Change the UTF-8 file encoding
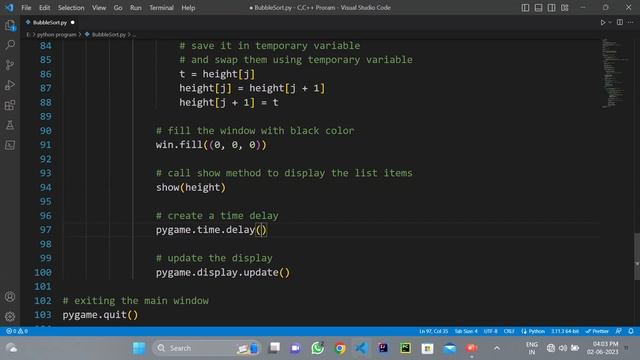Image resolution: width=640 pixels, height=360 pixels. [x=491, y=331]
